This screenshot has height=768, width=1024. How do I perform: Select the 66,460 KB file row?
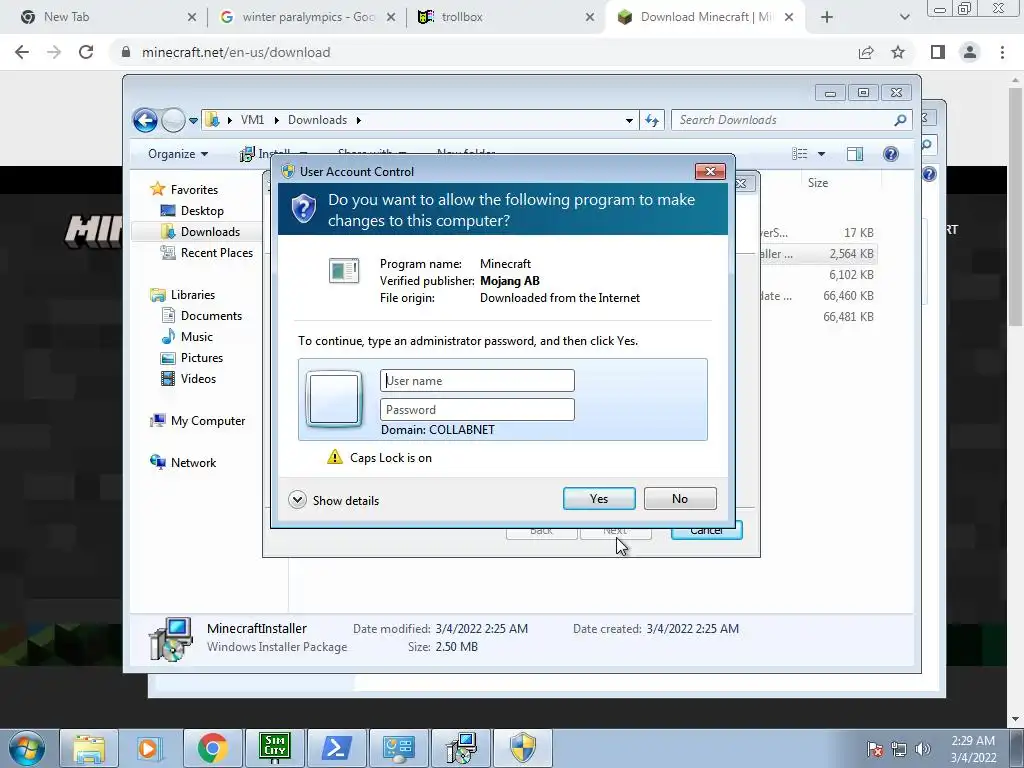coord(816,296)
